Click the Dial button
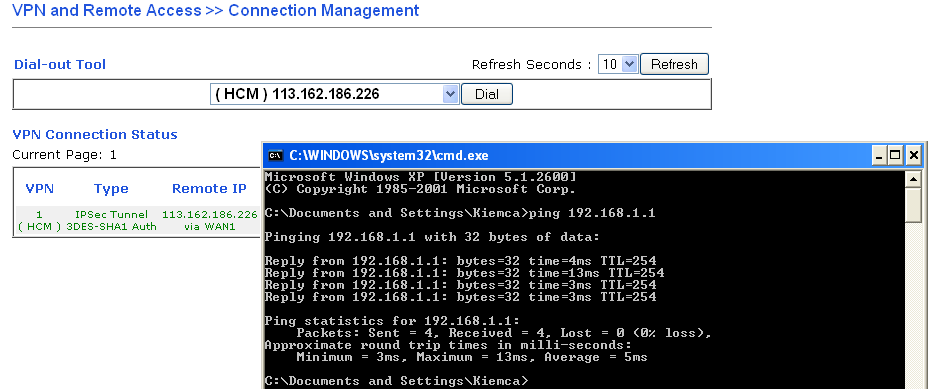 click(x=486, y=94)
